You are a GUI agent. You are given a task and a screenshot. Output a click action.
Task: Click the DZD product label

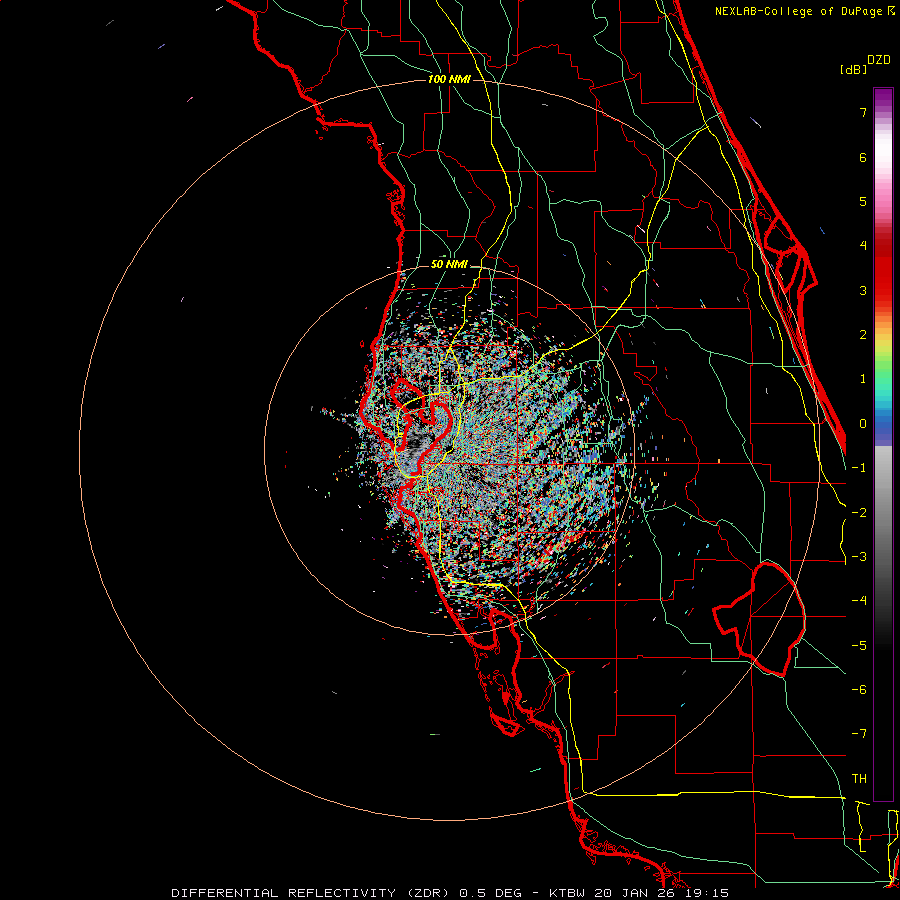(879, 60)
